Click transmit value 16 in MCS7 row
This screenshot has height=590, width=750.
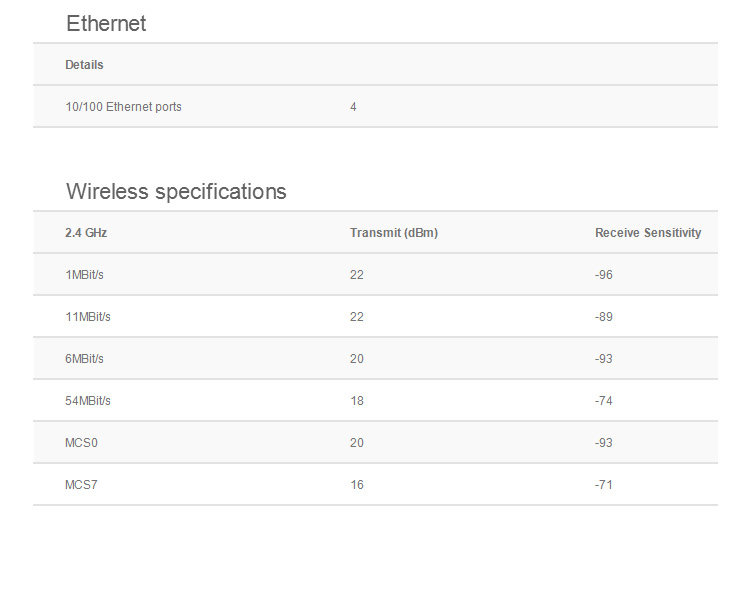(x=357, y=485)
